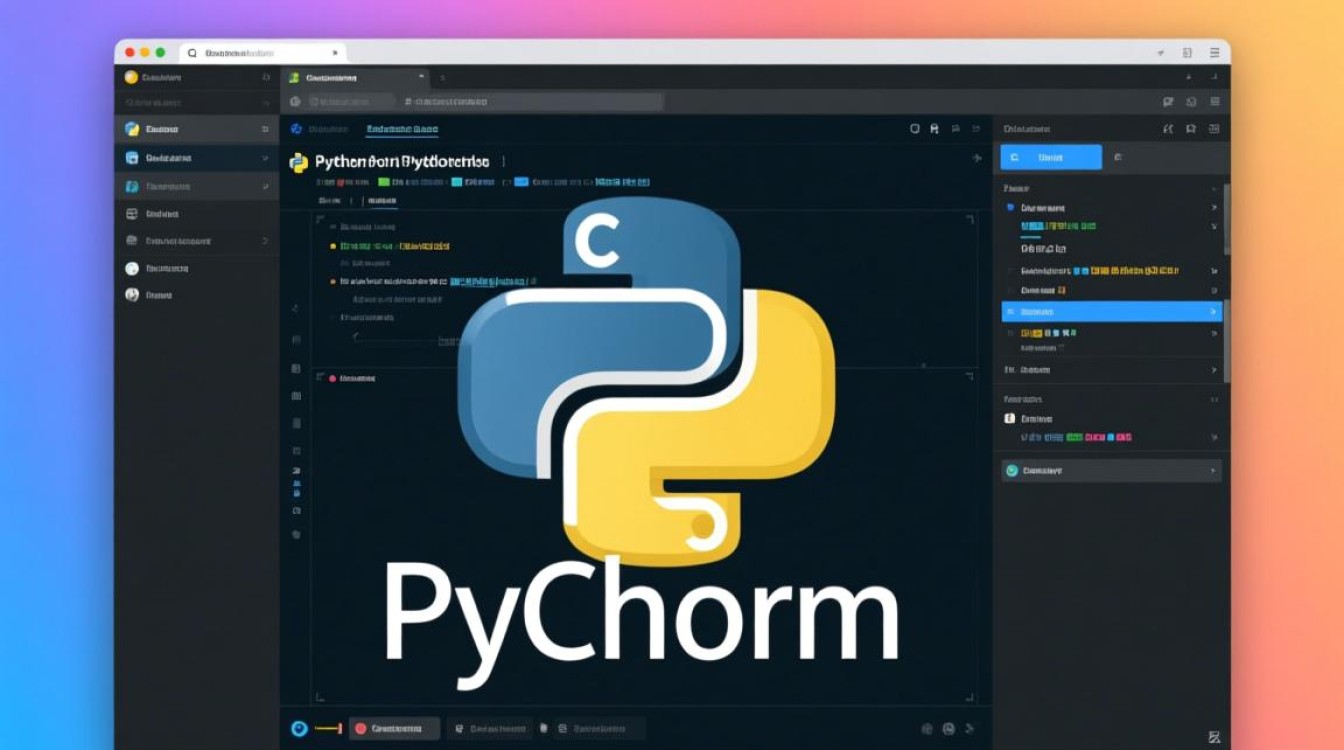Image resolution: width=1344 pixels, height=750 pixels.
Task: Click the teal circle icon in the bottom right panel row
Action: (x=1011, y=470)
